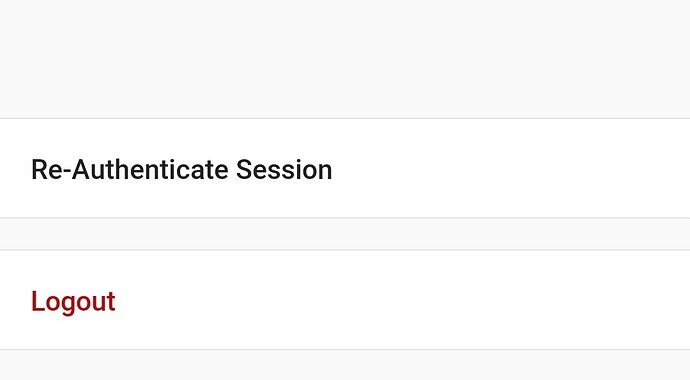Tap the Re-Authenticate Session option

tap(345, 168)
